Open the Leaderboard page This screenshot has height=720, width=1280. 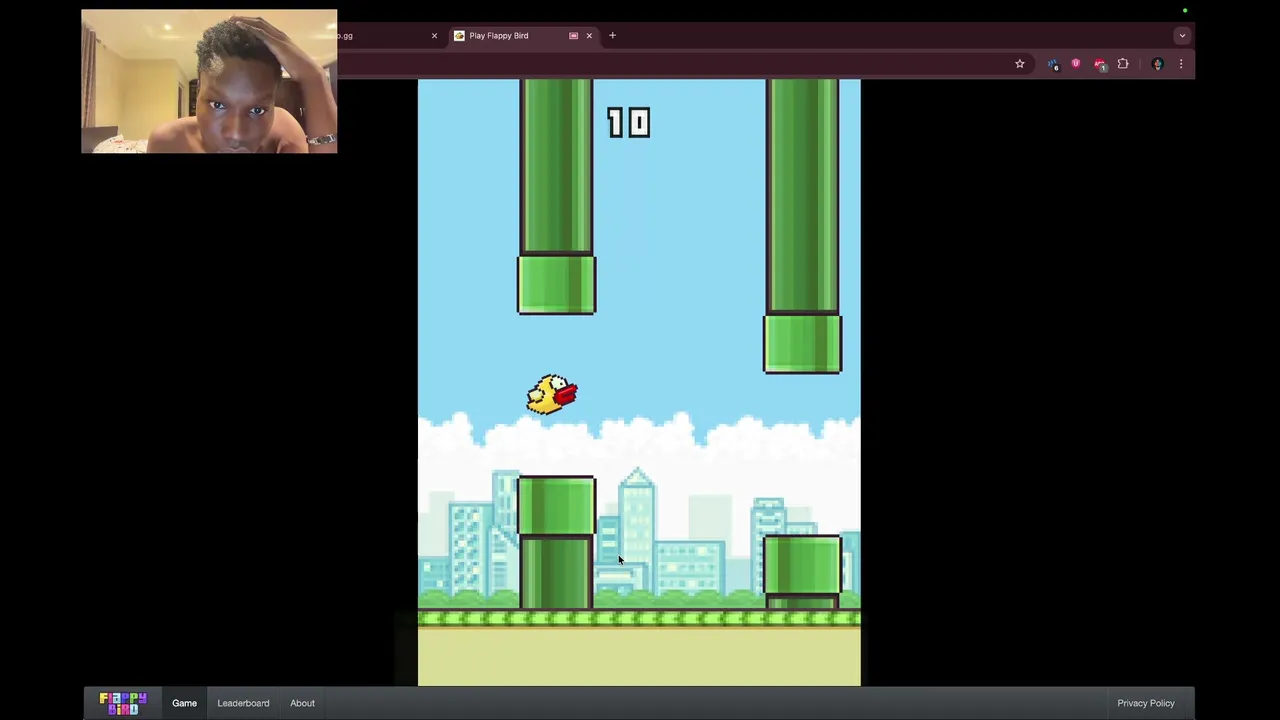(x=243, y=703)
